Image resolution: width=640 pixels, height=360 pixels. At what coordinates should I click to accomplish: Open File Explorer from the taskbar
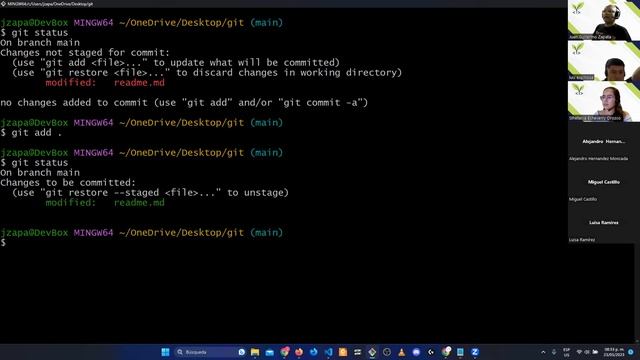255,352
